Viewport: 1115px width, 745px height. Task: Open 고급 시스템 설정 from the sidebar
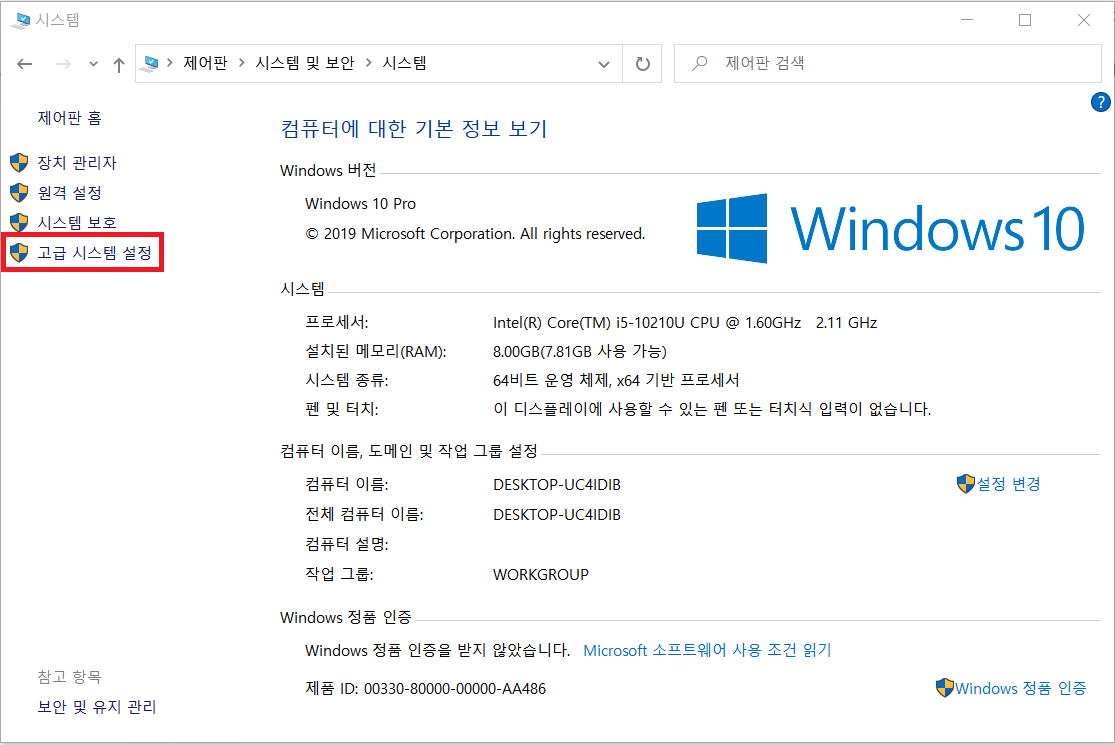[95, 253]
